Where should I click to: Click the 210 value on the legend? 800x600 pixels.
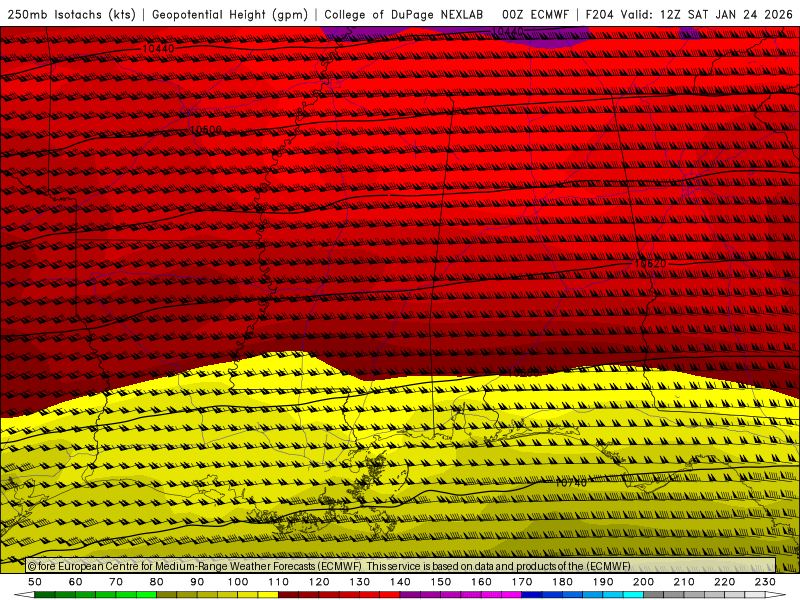pyautogui.click(x=684, y=582)
